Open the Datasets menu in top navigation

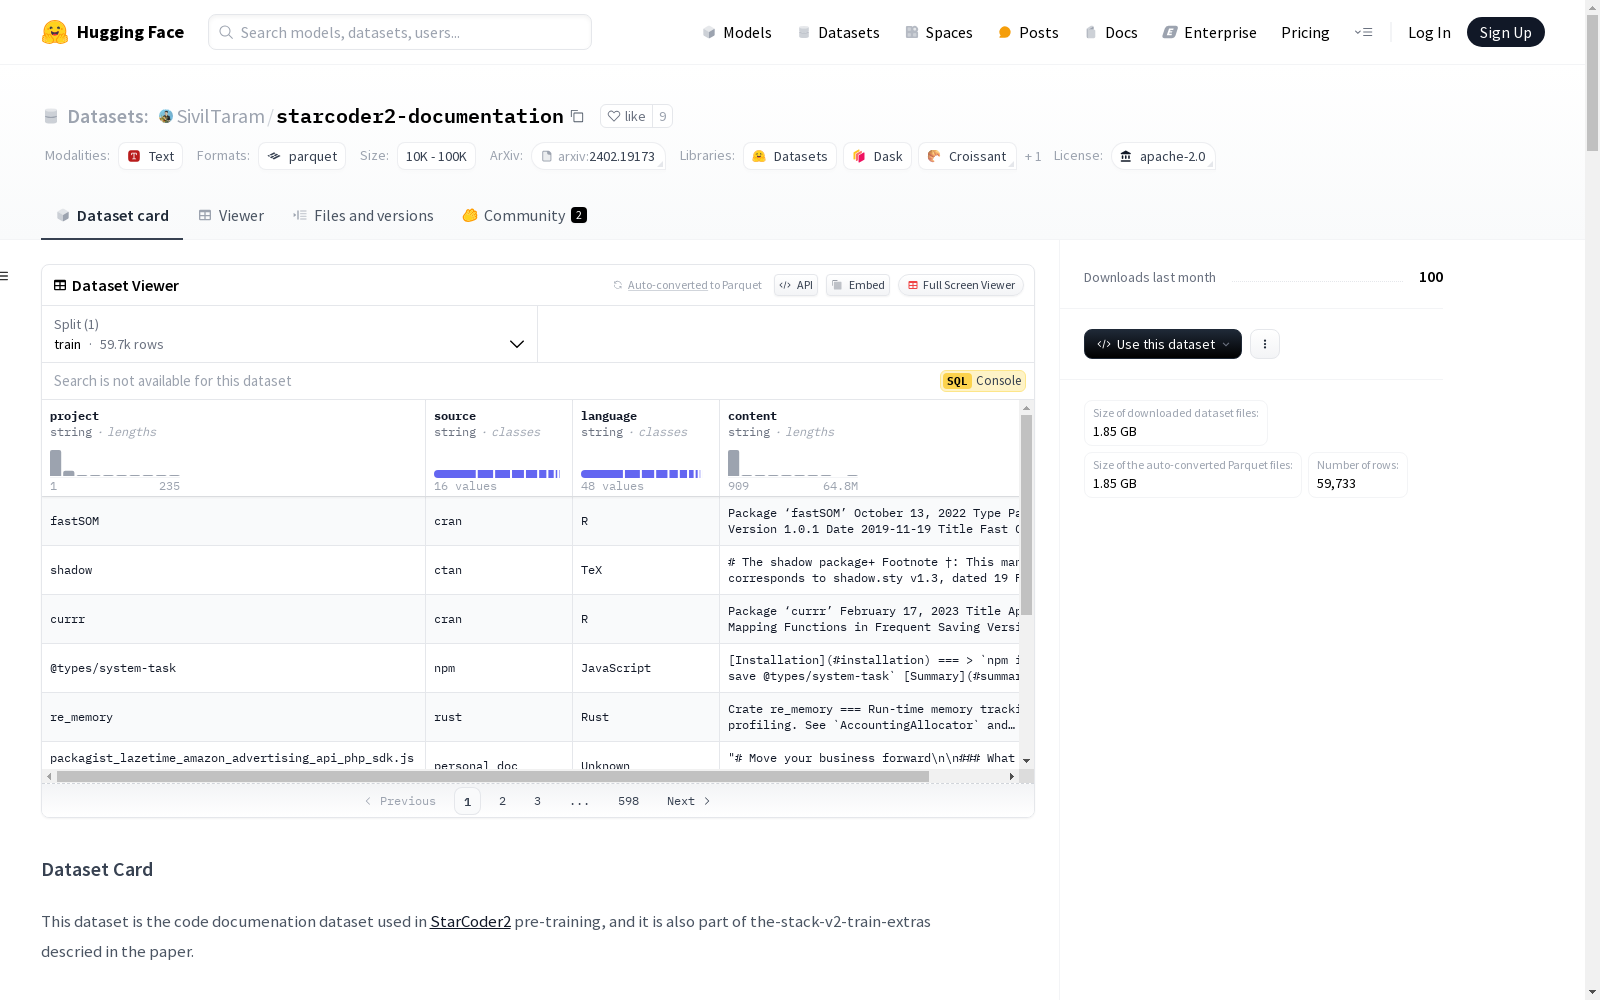[x=838, y=32]
